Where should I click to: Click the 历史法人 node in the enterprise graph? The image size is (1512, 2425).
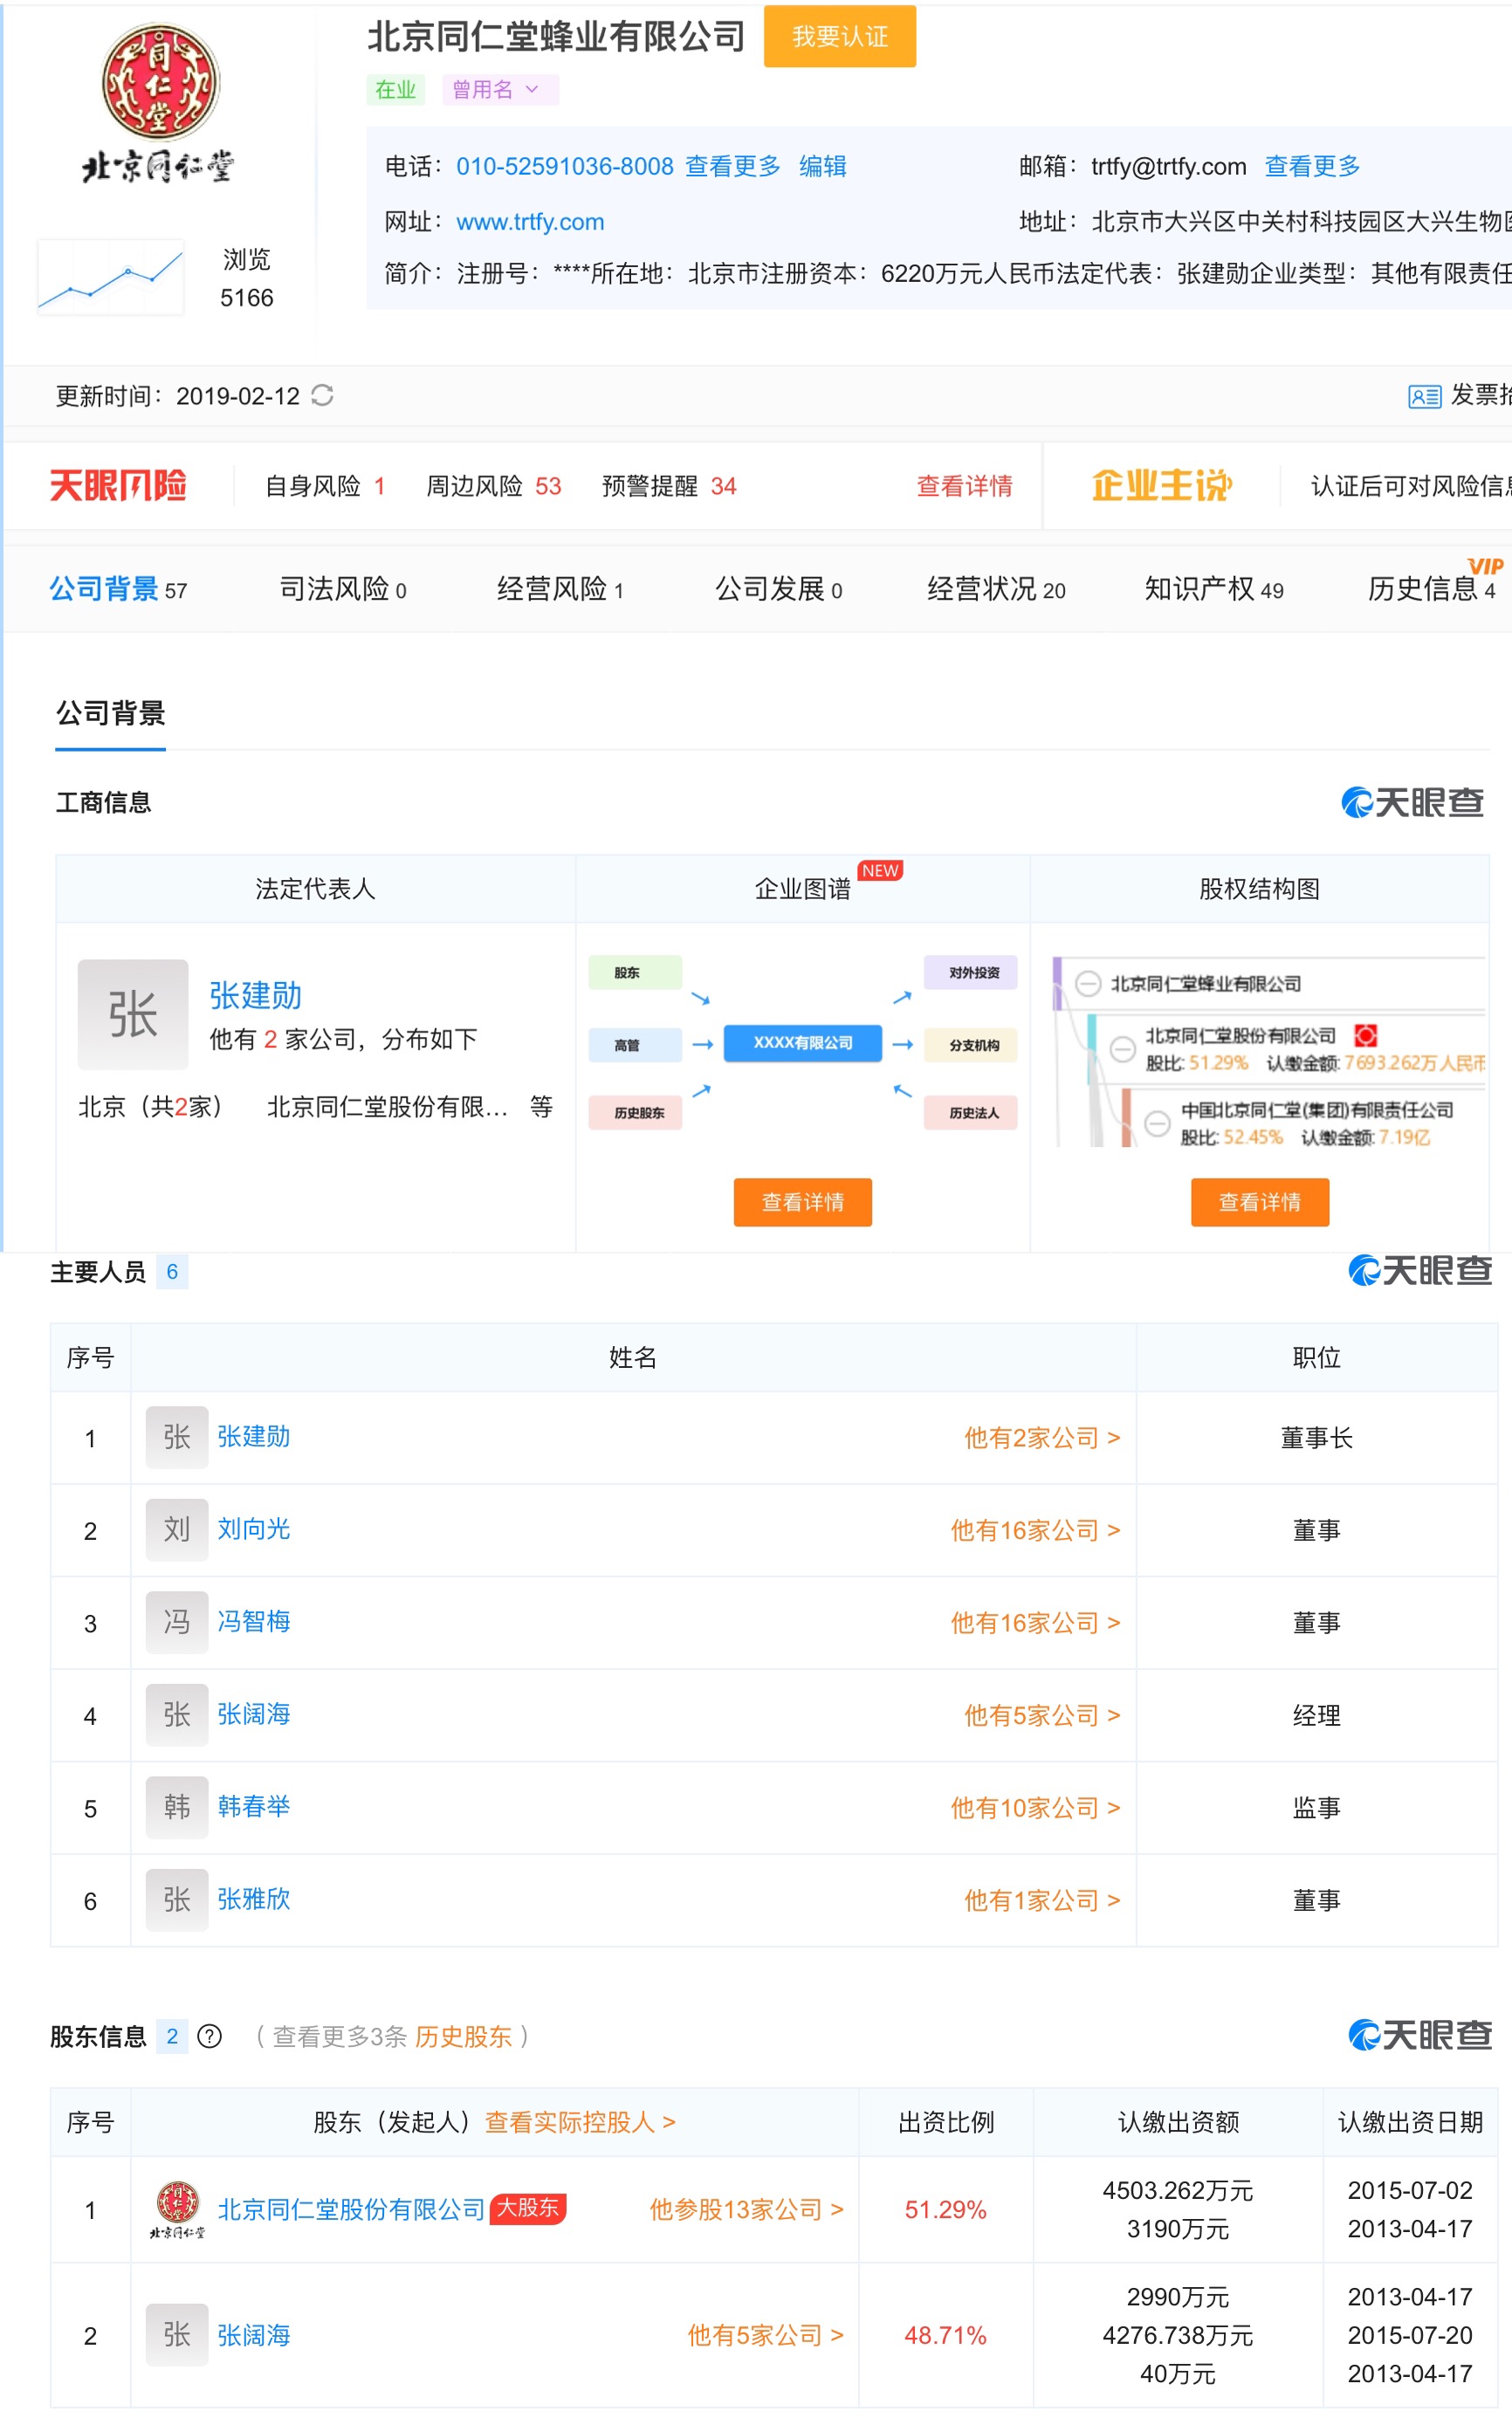tap(971, 1113)
